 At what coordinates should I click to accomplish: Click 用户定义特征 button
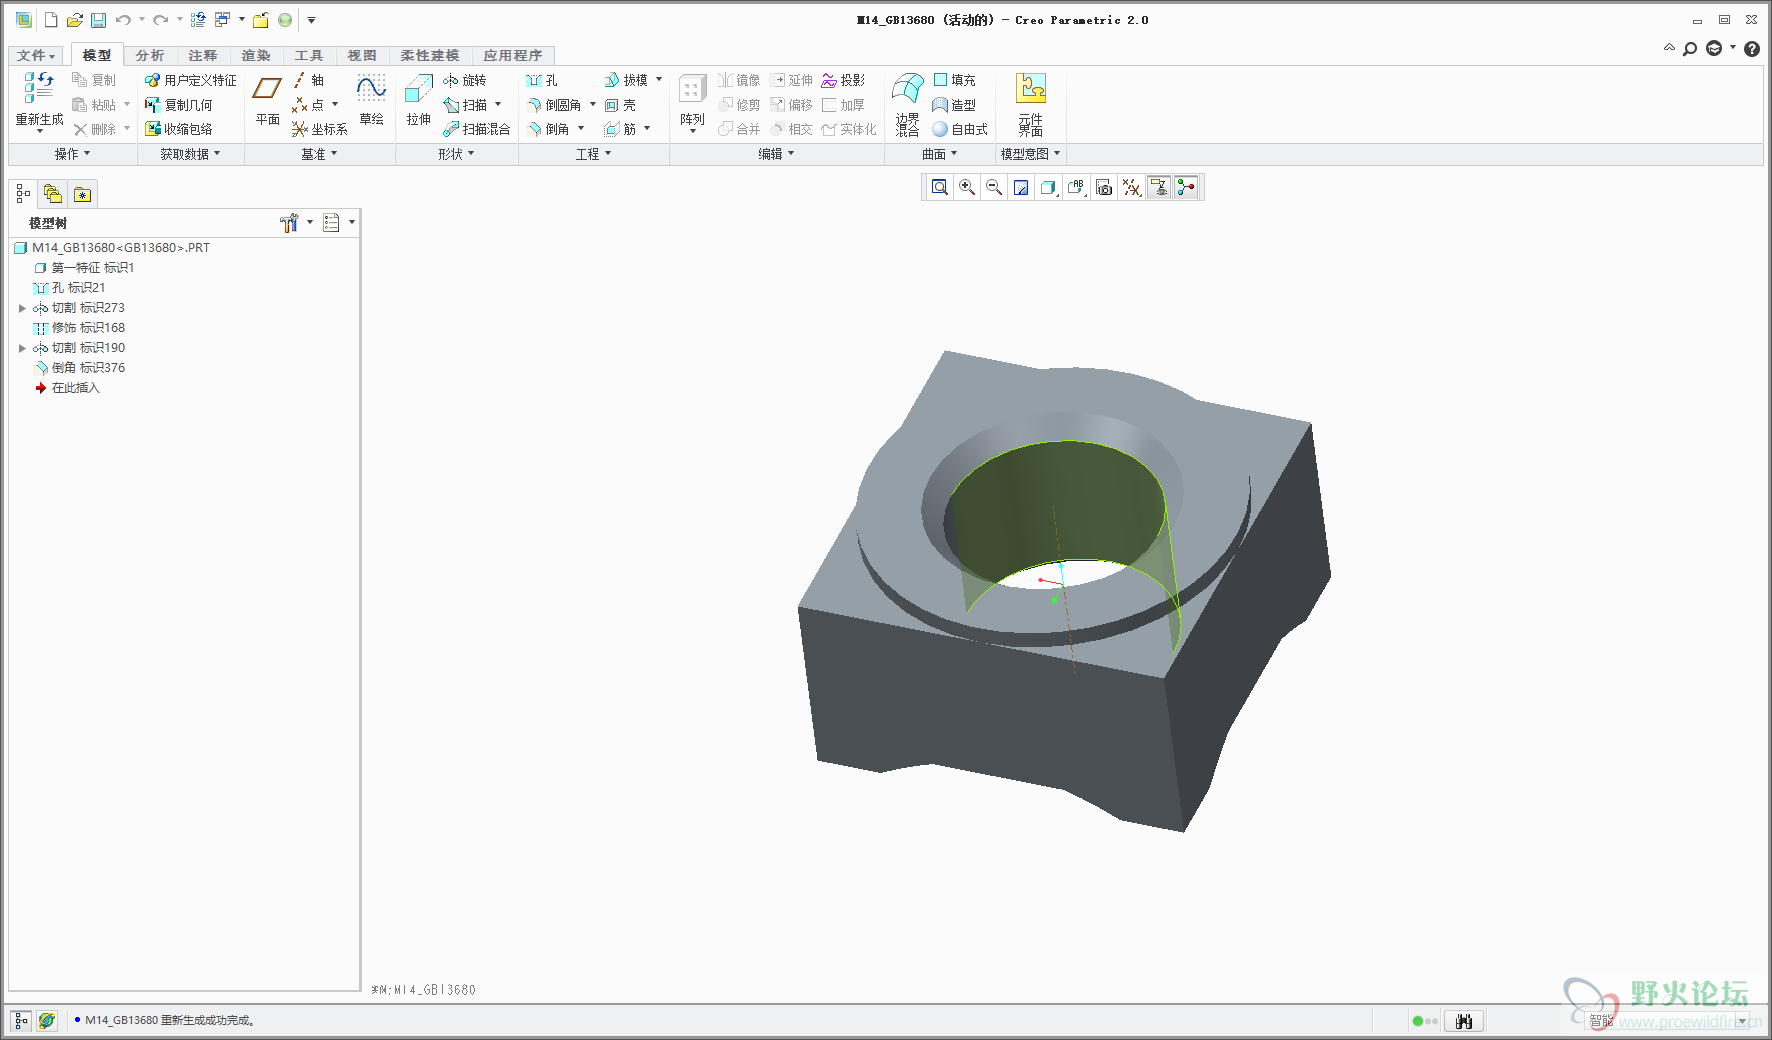191,80
